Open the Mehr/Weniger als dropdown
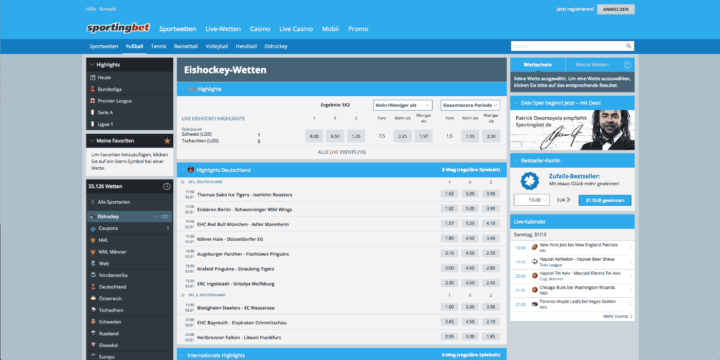The width and height of the screenshot is (720, 360). (x=403, y=105)
